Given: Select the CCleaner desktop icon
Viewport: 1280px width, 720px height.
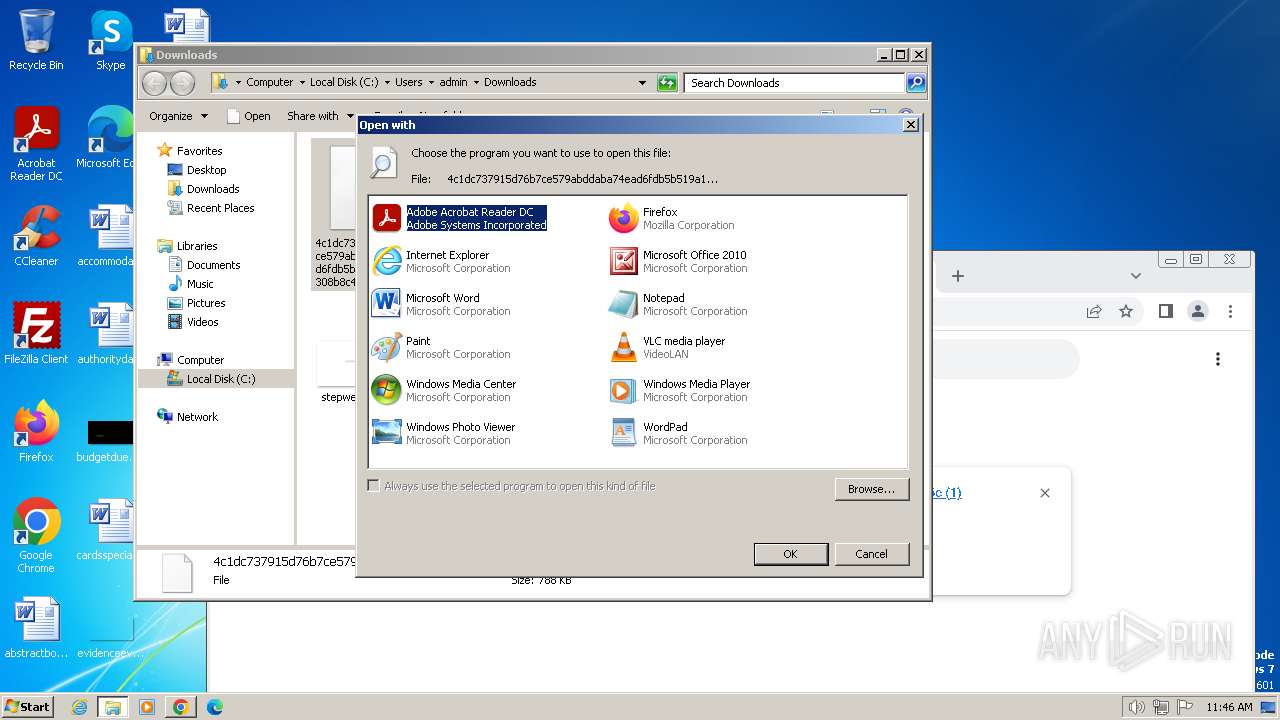Looking at the screenshot, I should (36, 236).
